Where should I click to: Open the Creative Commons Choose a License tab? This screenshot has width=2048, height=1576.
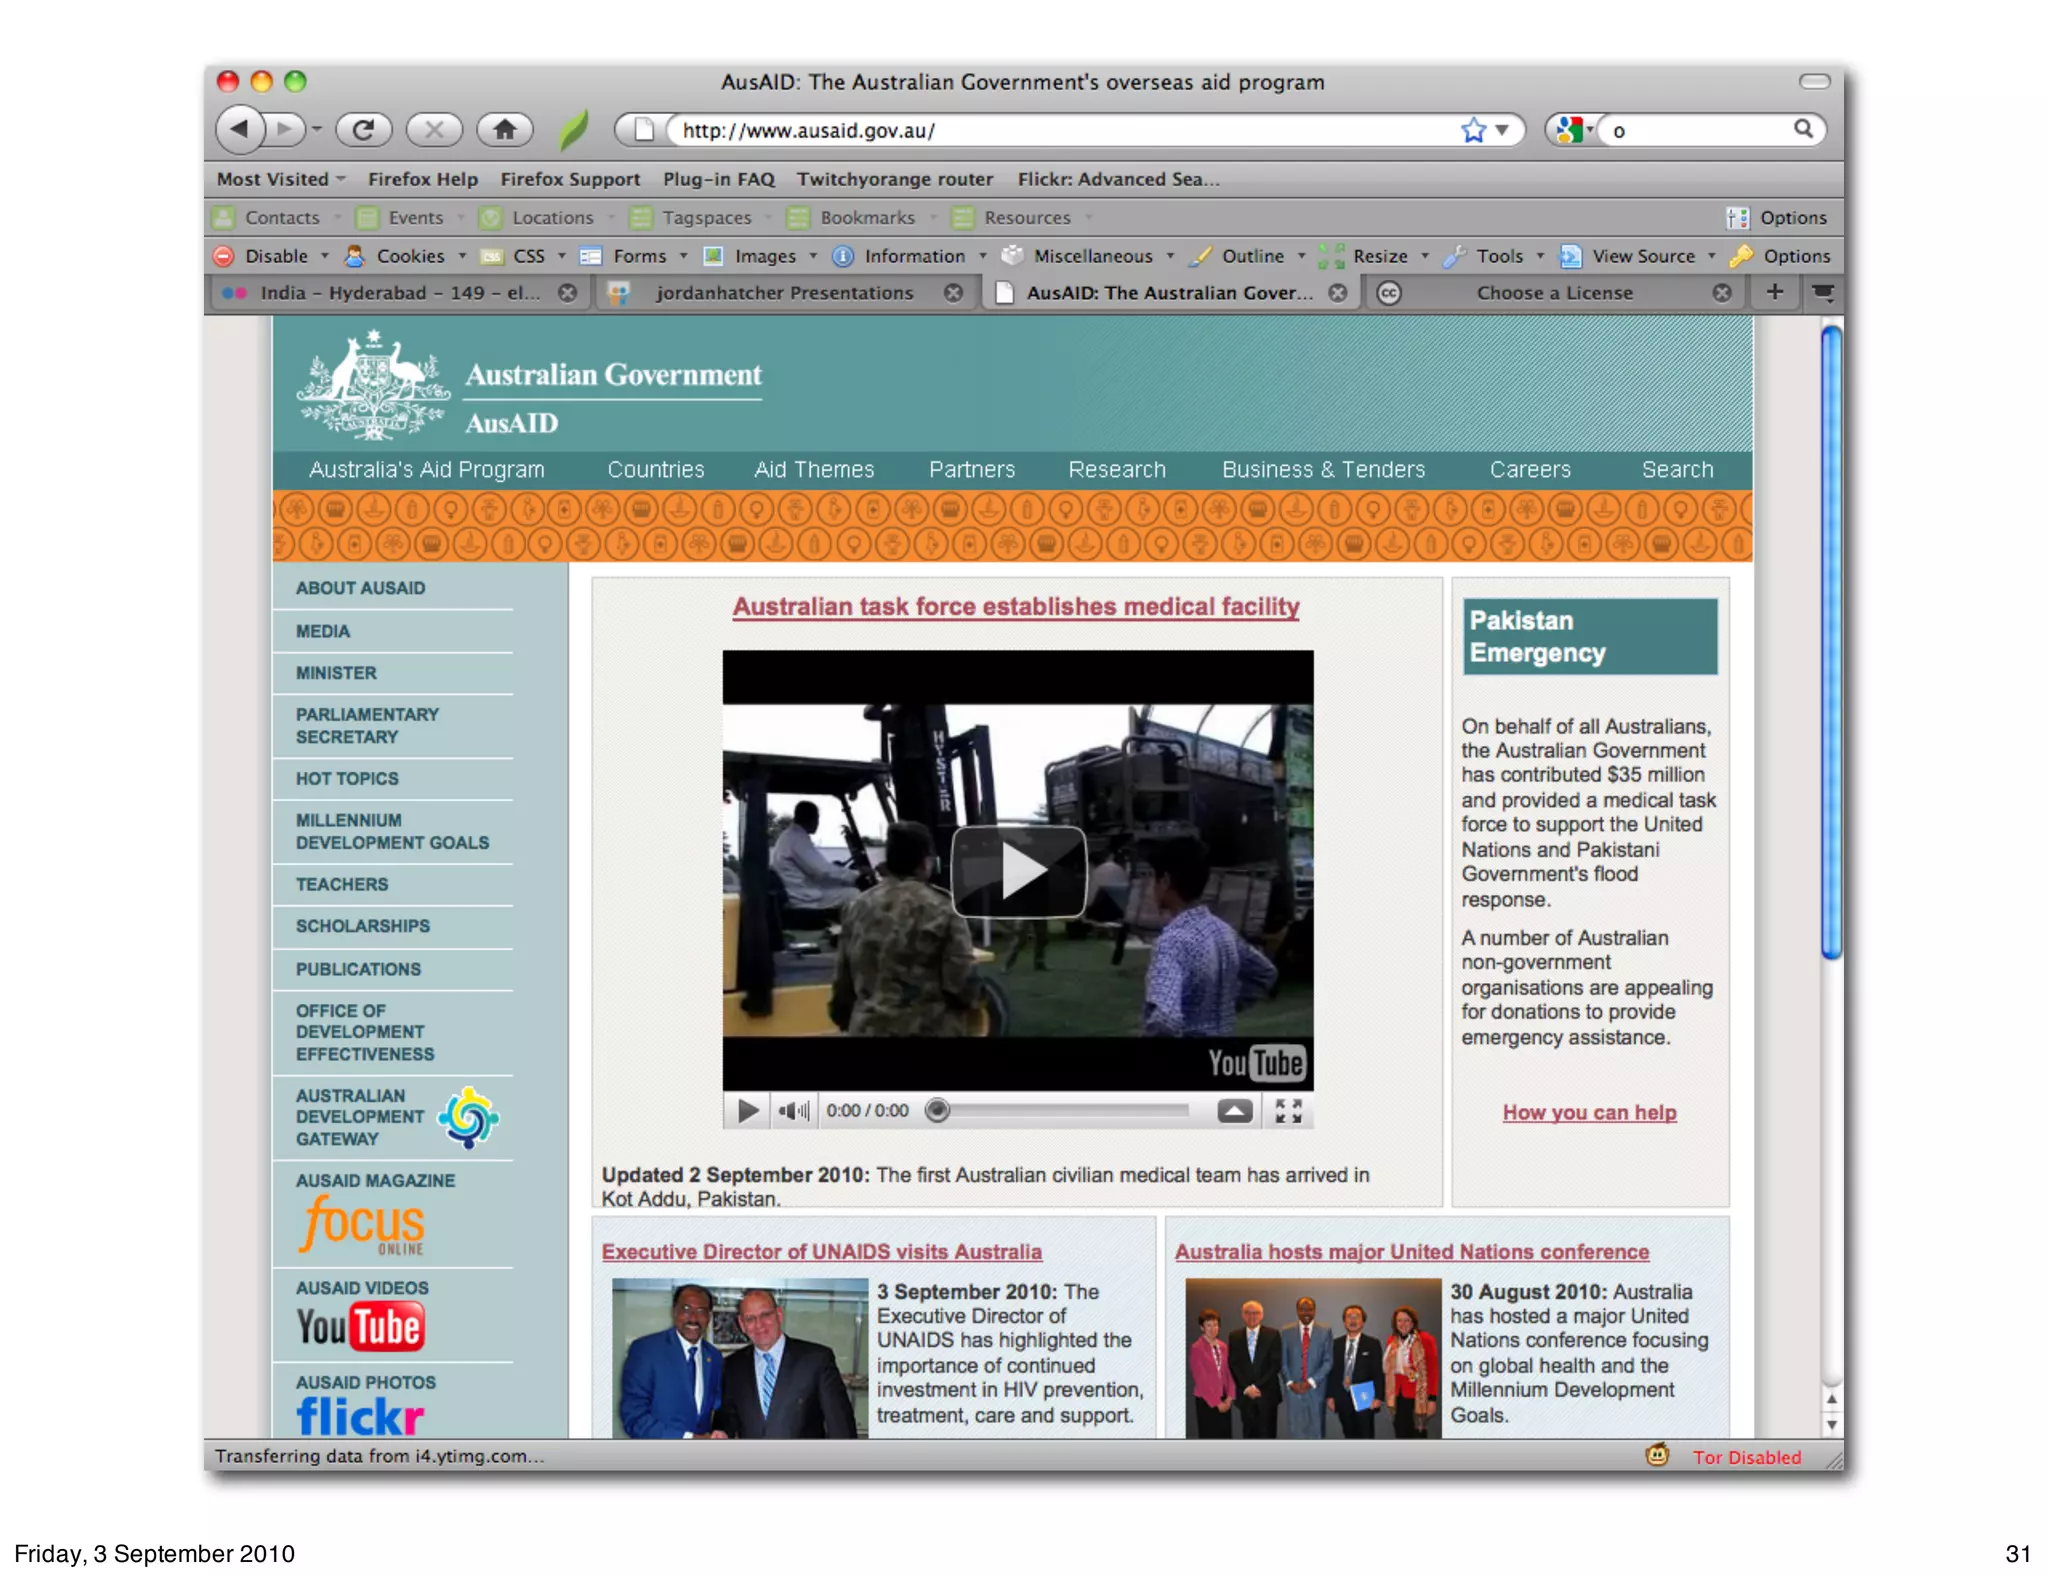pos(1553,293)
